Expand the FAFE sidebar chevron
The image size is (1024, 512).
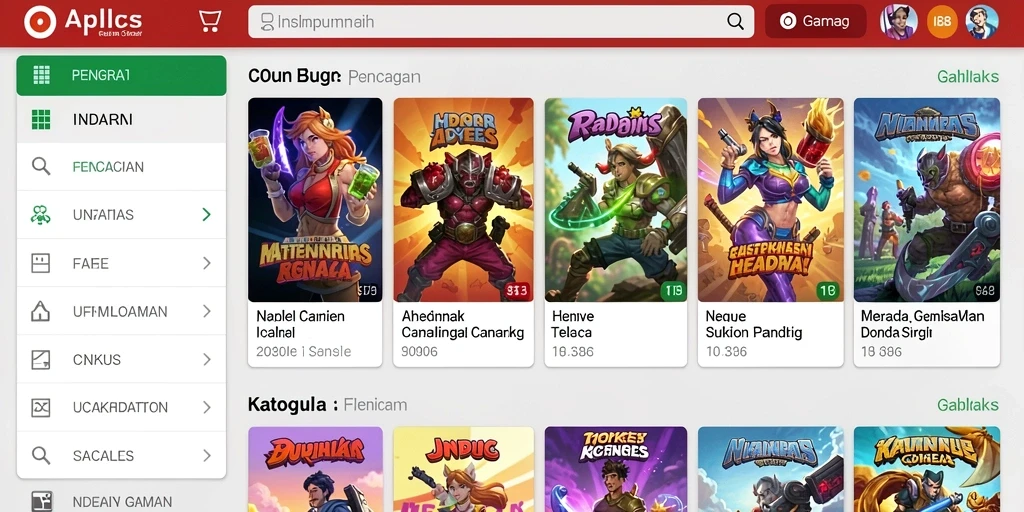click(x=206, y=263)
